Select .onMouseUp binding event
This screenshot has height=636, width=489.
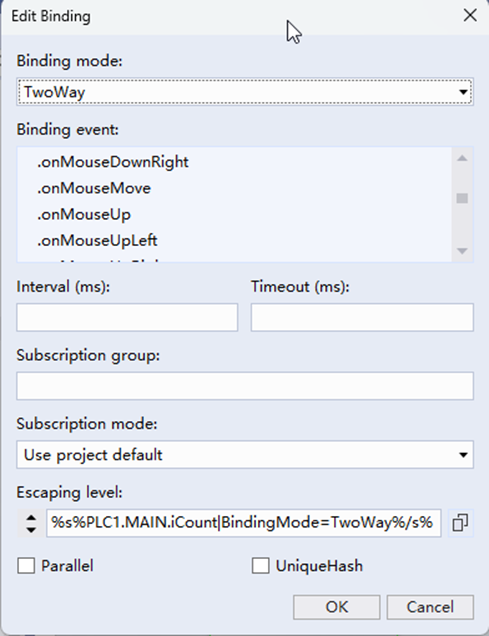point(84,215)
